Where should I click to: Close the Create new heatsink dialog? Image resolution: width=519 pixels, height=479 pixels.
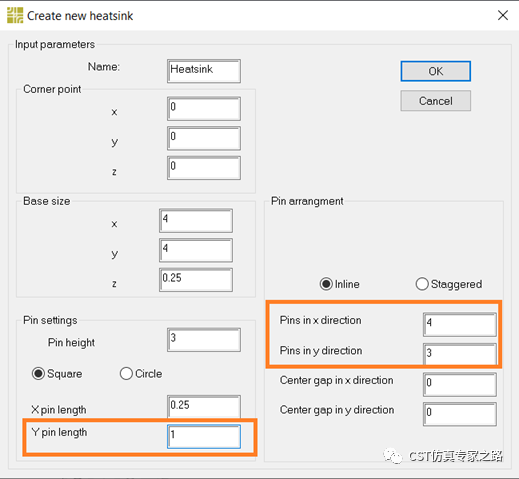503,15
